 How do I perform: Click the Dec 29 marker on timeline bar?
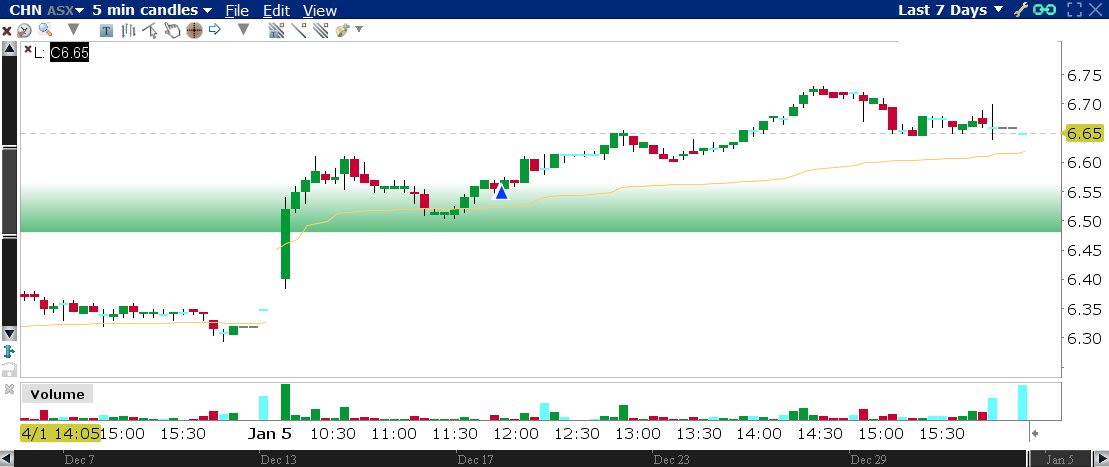(x=868, y=460)
